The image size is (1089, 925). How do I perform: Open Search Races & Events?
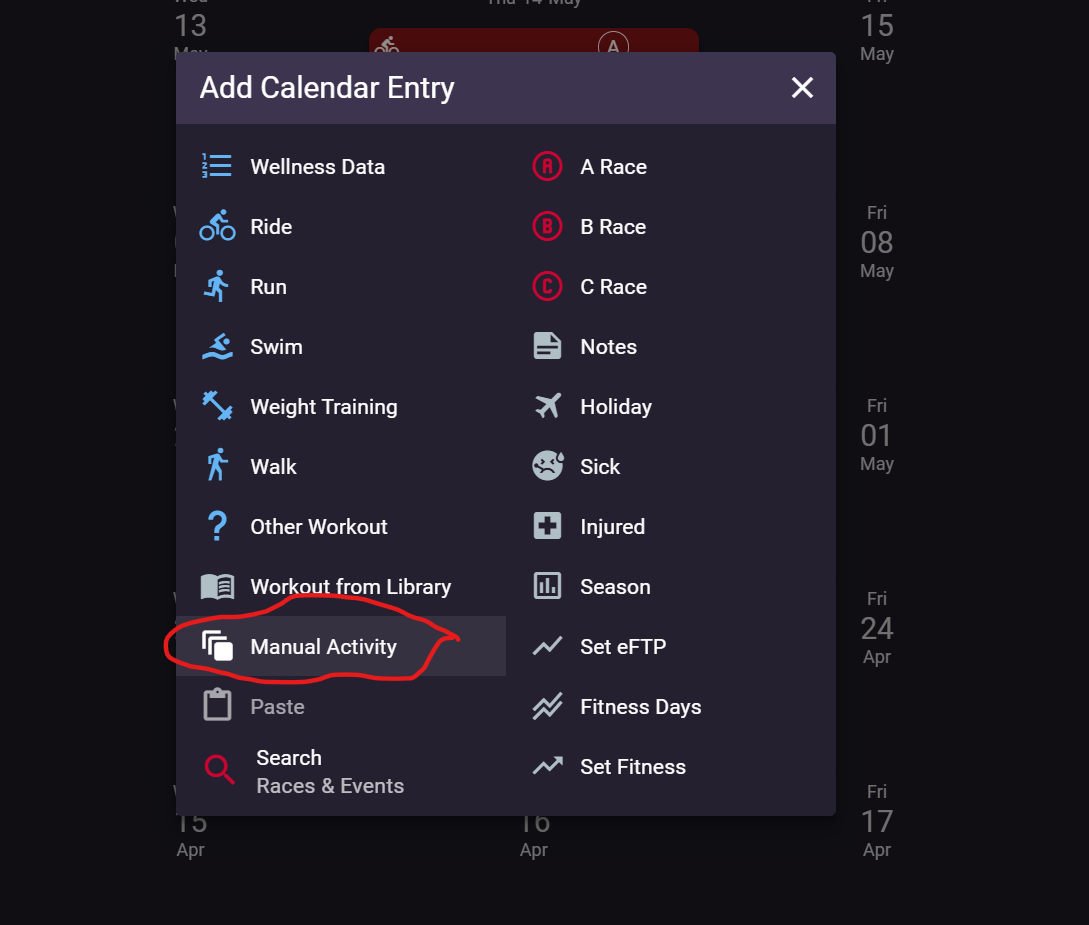tap(341, 771)
